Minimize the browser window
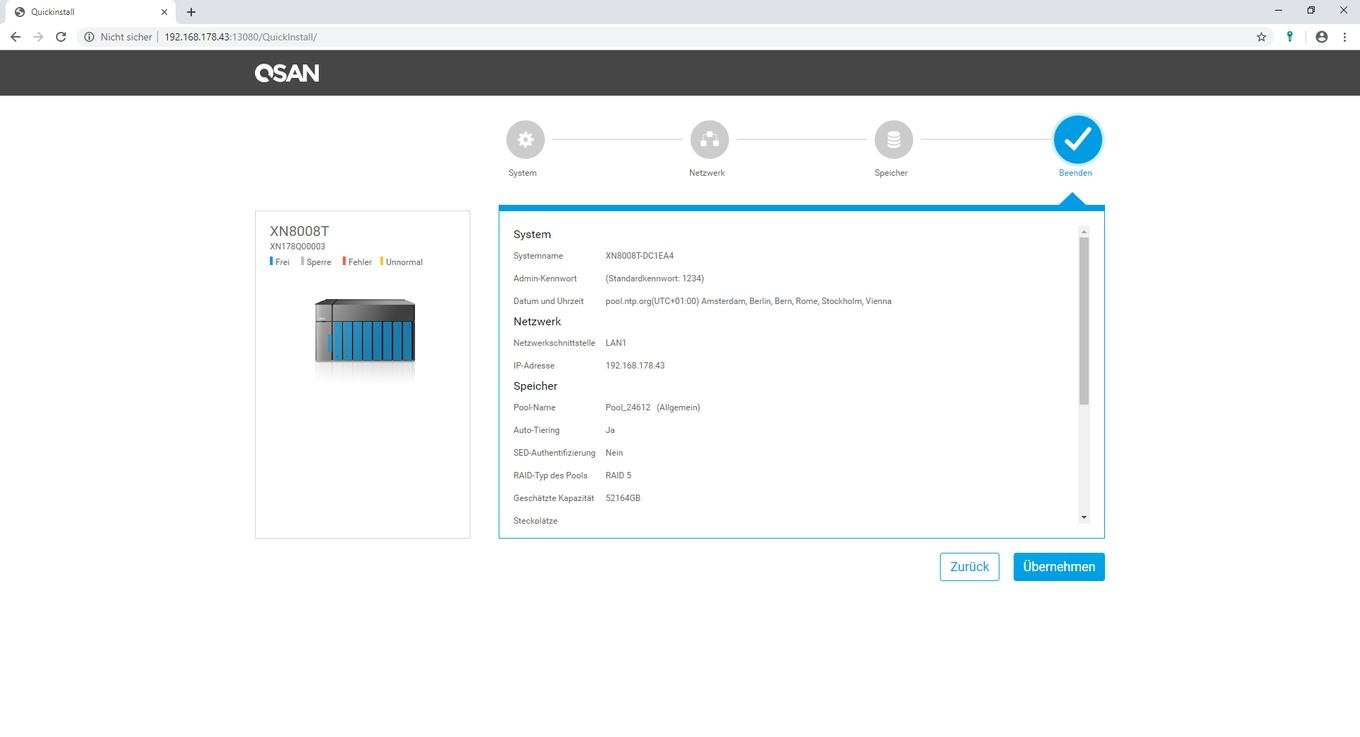The height and width of the screenshot is (737, 1360). click(1279, 10)
